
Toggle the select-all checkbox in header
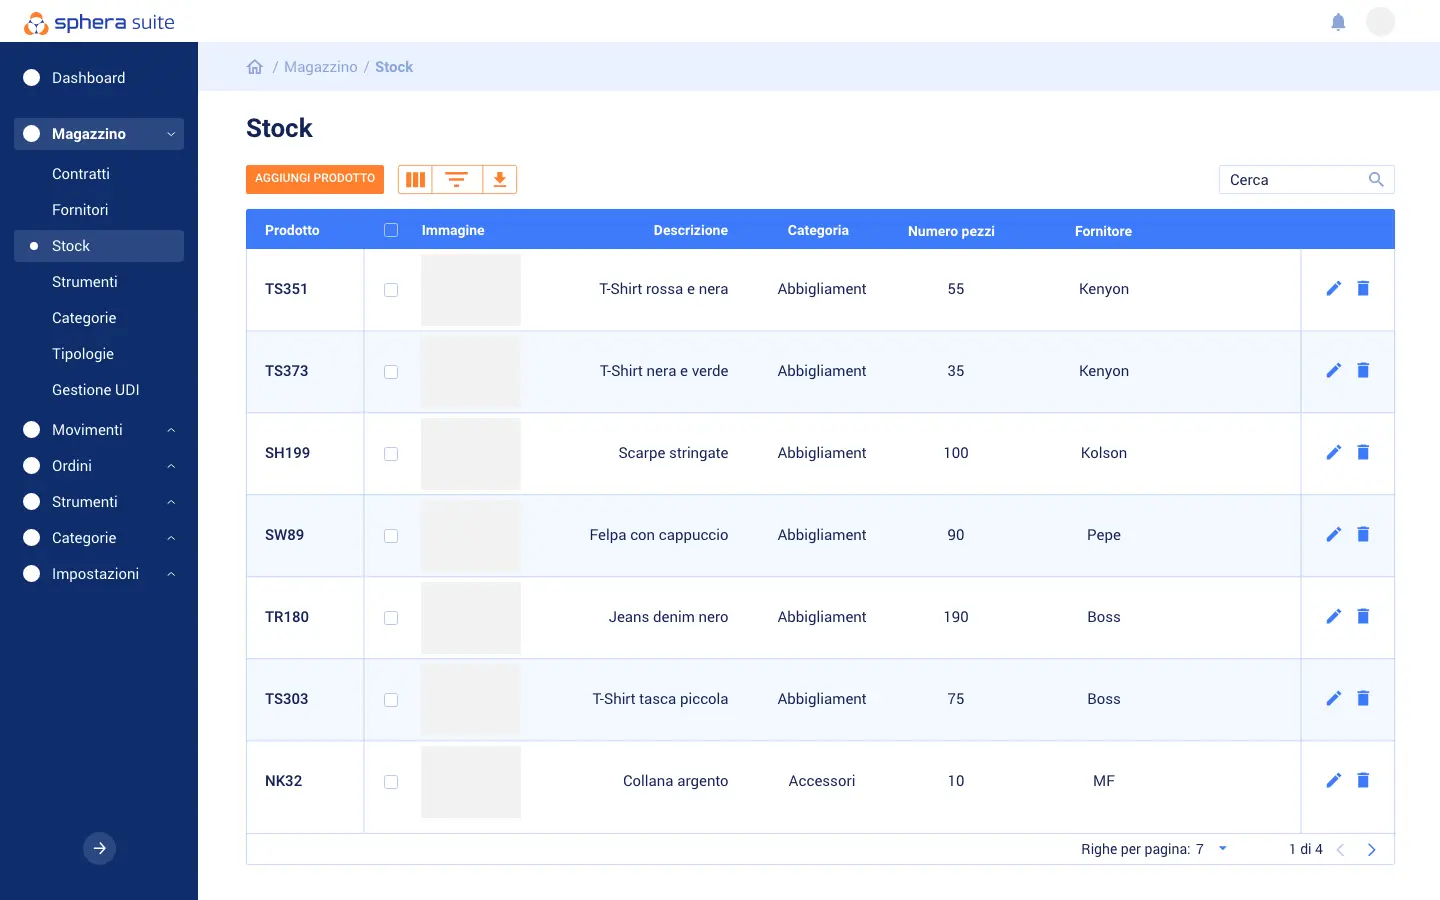(391, 230)
